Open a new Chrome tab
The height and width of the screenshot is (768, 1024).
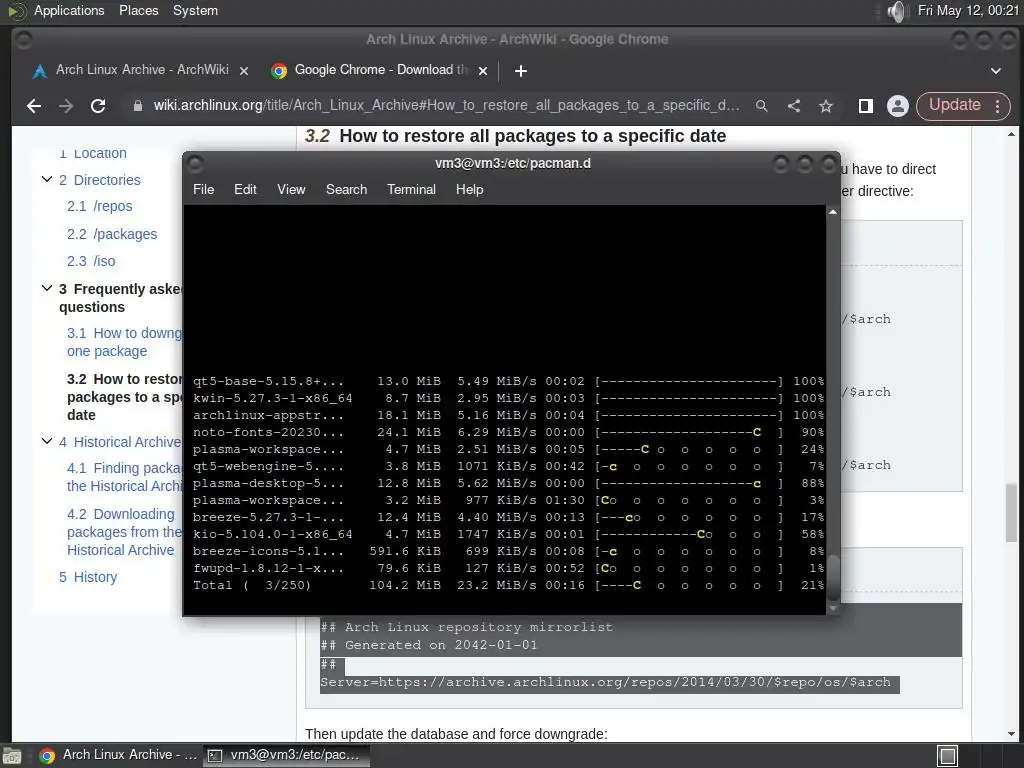click(x=520, y=71)
